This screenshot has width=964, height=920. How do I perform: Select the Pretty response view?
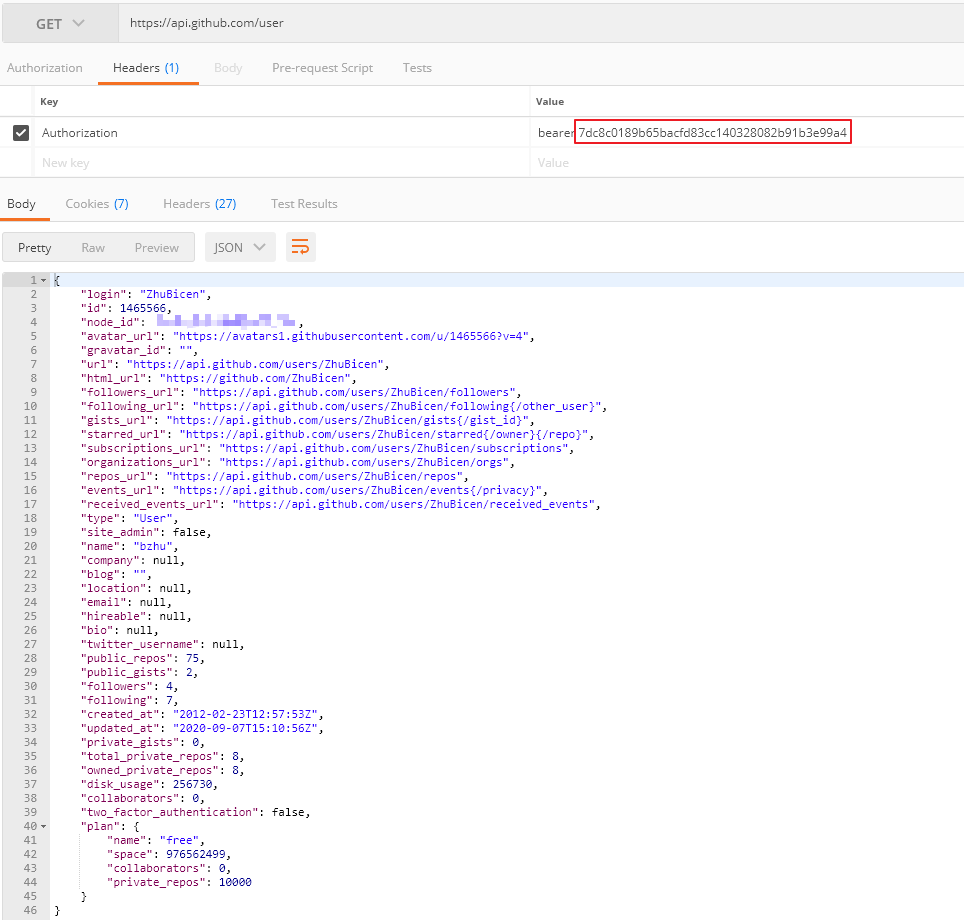[x=35, y=248]
